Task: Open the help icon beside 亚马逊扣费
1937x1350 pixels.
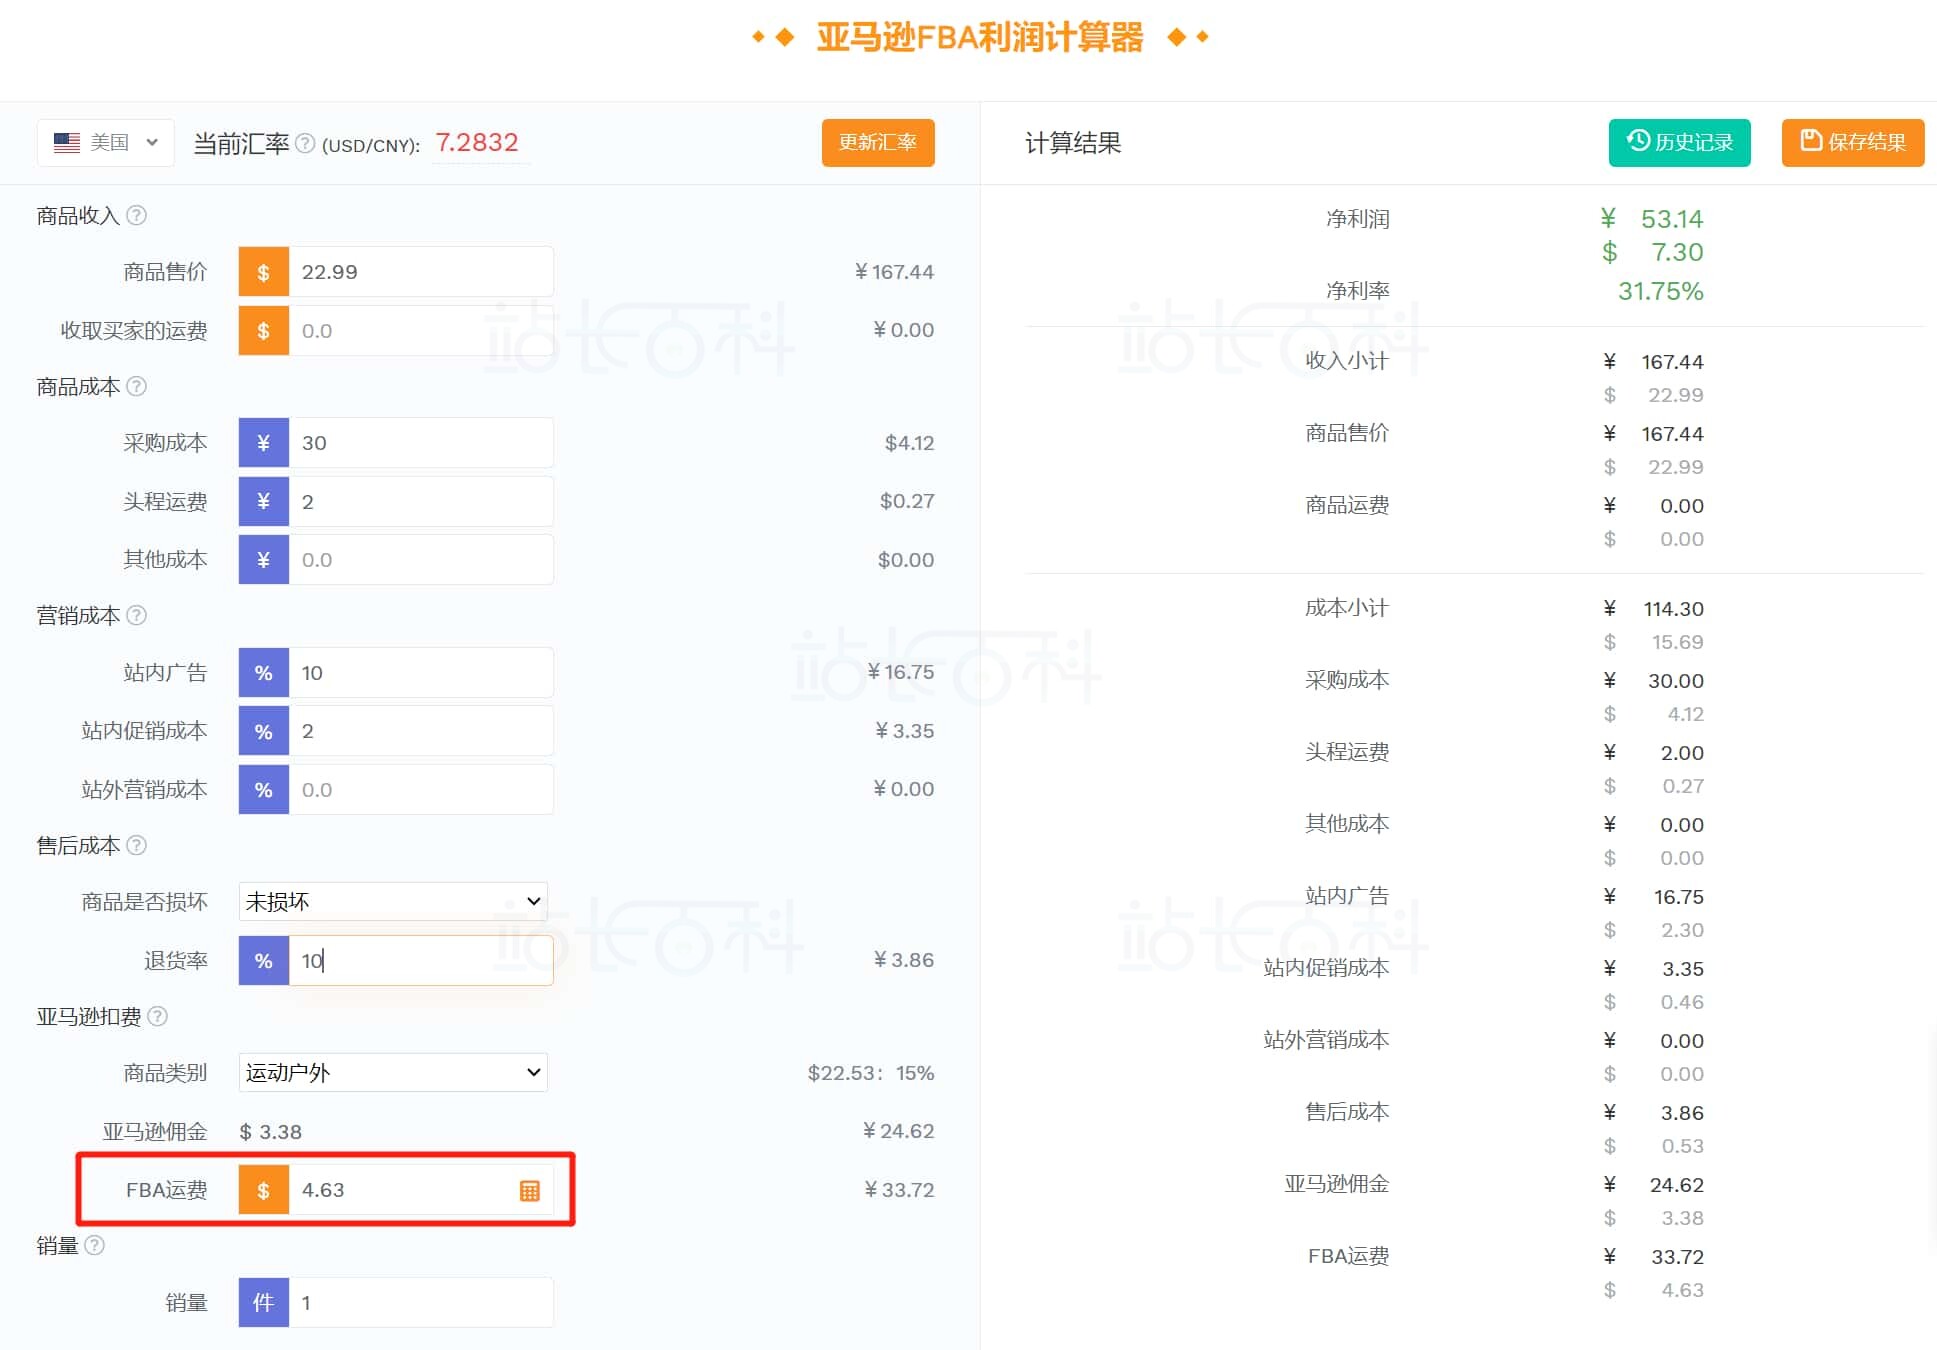Action: (157, 1017)
